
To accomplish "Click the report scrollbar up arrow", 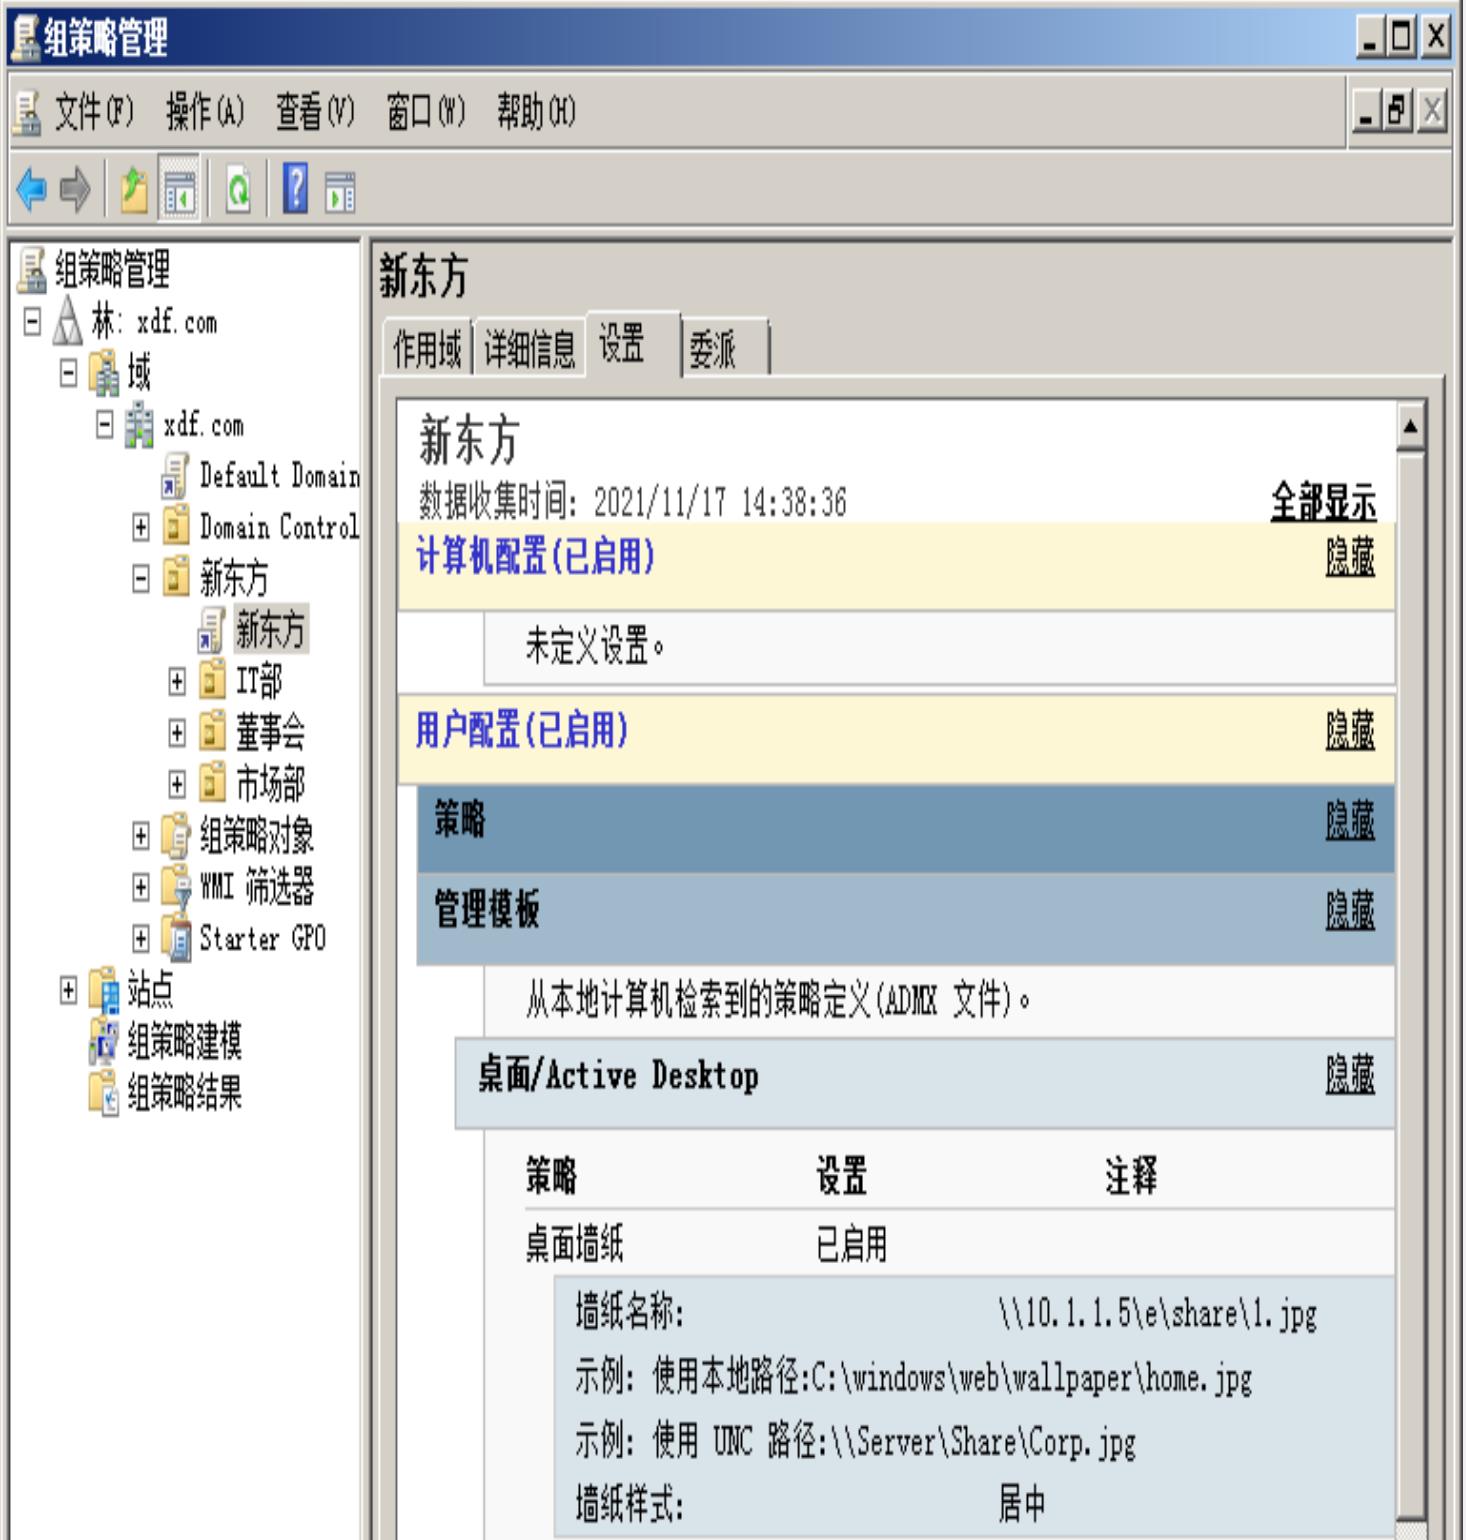I will pyautogui.click(x=1410, y=427).
